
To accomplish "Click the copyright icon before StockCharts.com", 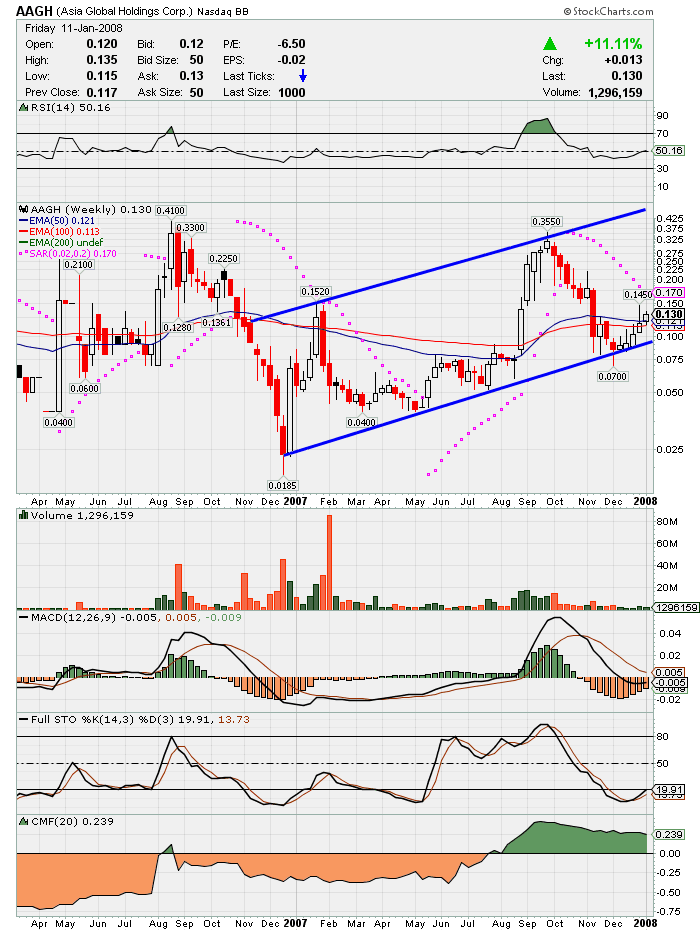I will 568,11.
